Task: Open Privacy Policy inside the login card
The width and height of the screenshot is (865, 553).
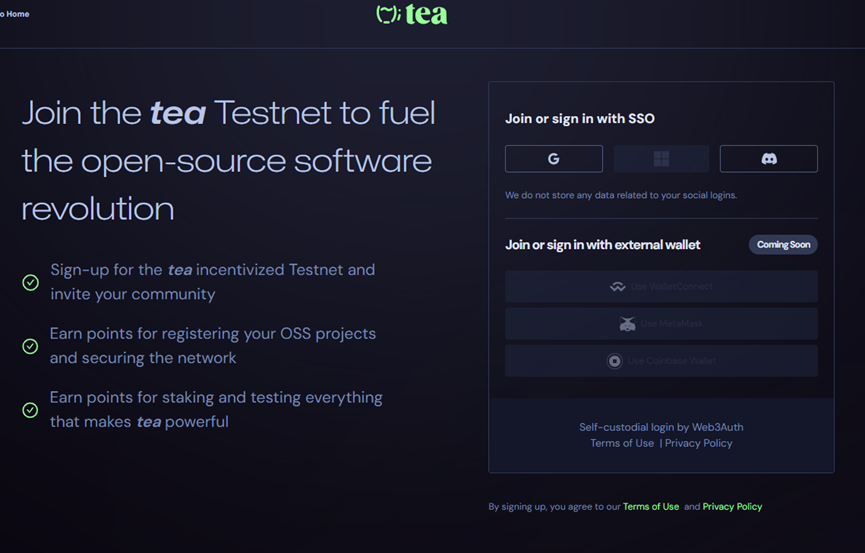Action: [699, 443]
